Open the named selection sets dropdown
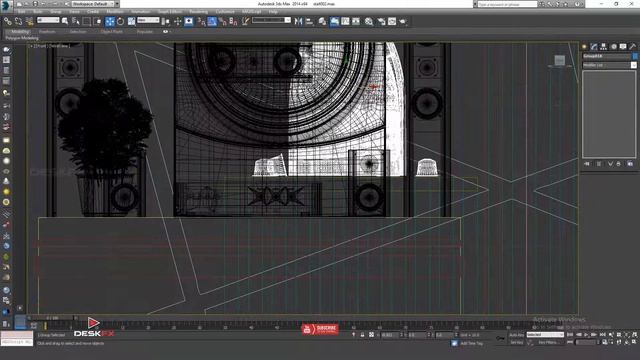Screen dimensions: 640x360 tap(271, 20)
